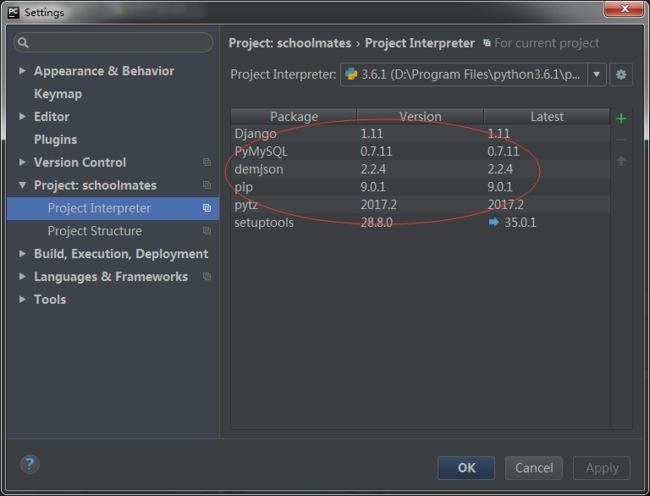Screen dimensions: 650x496
Task: Open the Keymap settings page
Action: (x=58, y=94)
